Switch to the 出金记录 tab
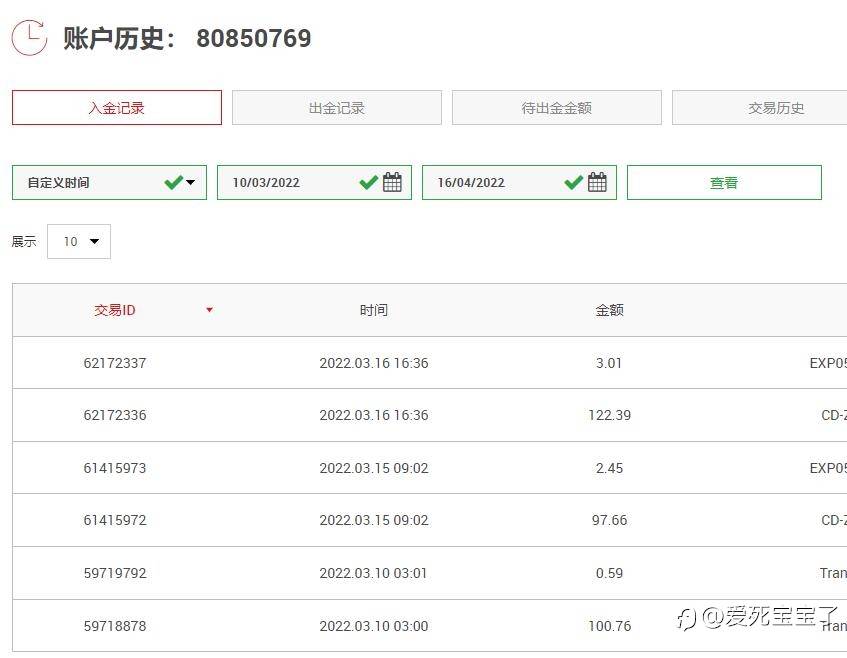 pyautogui.click(x=337, y=108)
